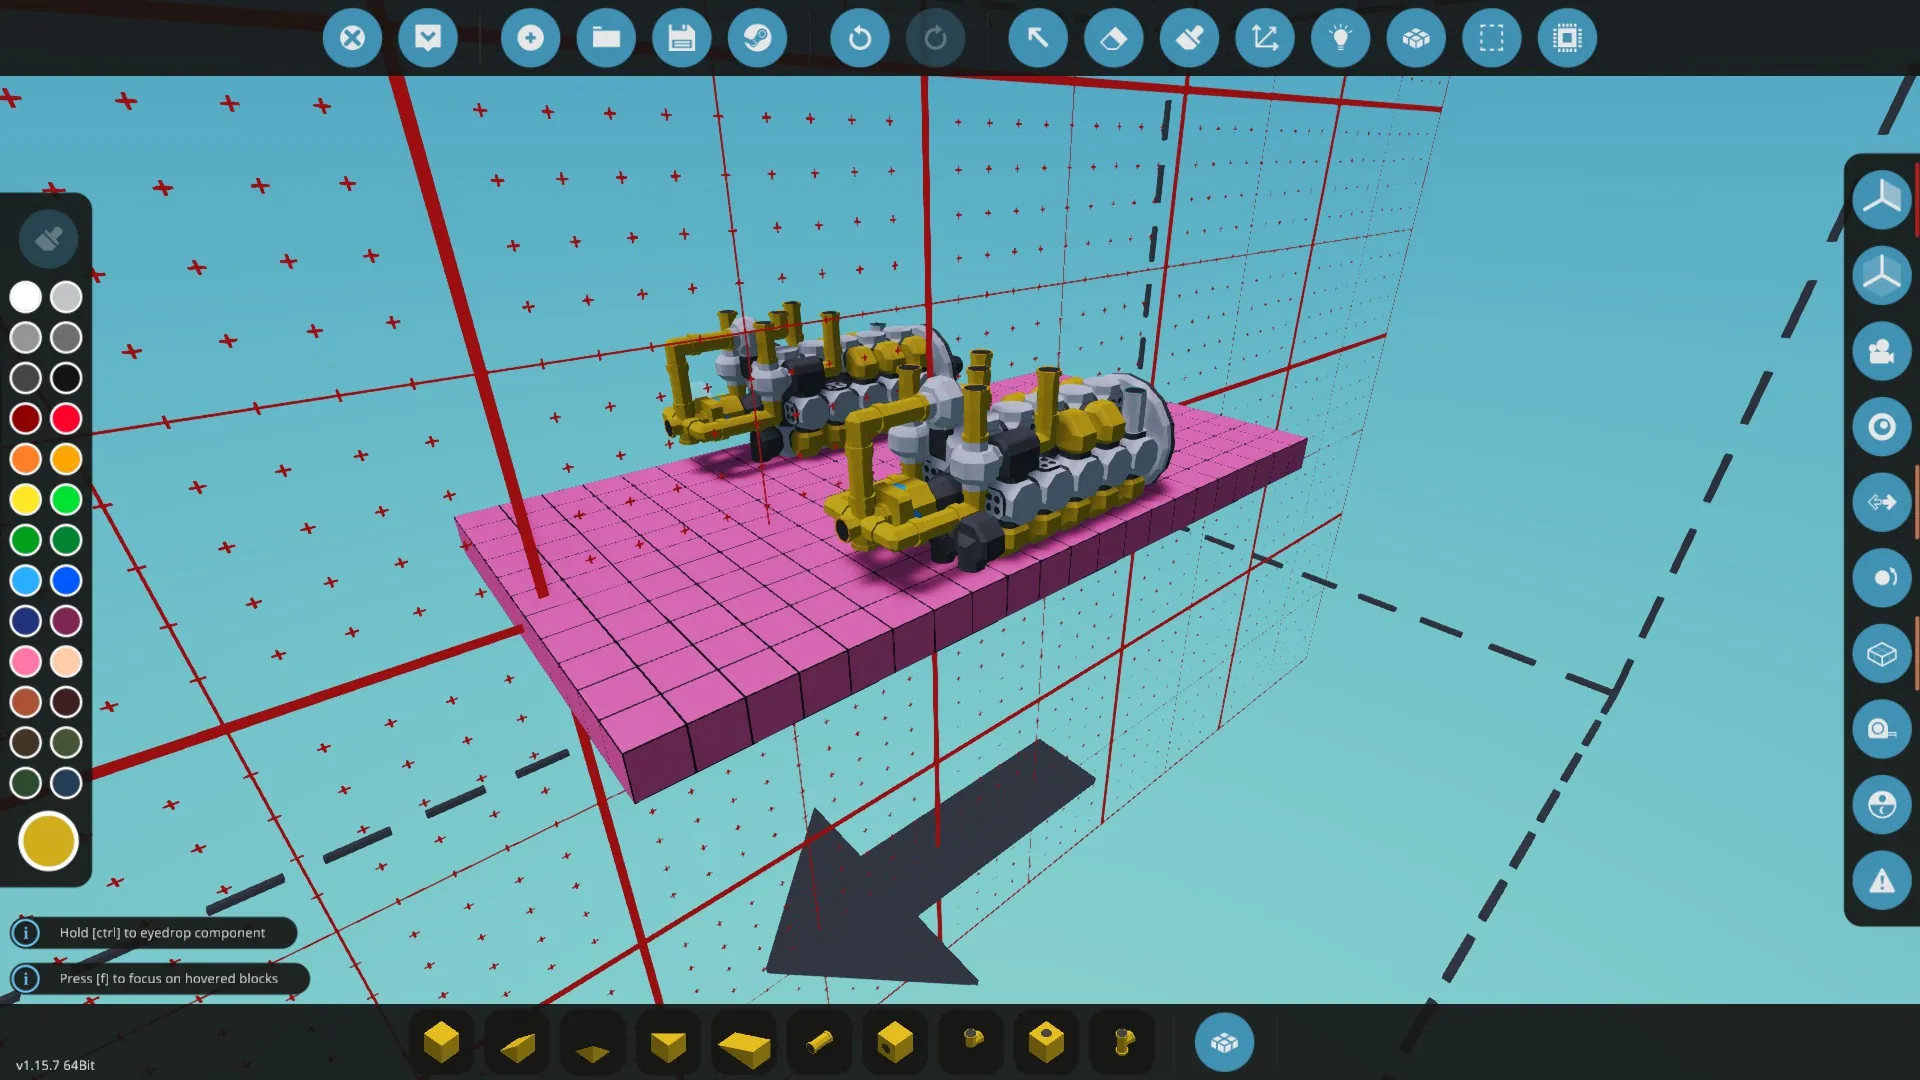The image size is (1920, 1080).
Task: Select the arrow pointer select tool
Action: [1037, 38]
